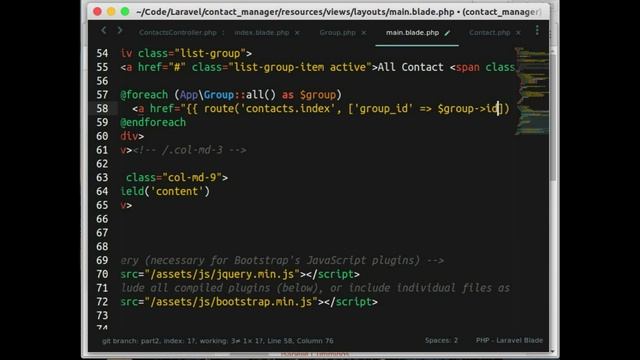Close the index.blade.php tab
Viewport: 640px width, 360px height.
coord(297,33)
